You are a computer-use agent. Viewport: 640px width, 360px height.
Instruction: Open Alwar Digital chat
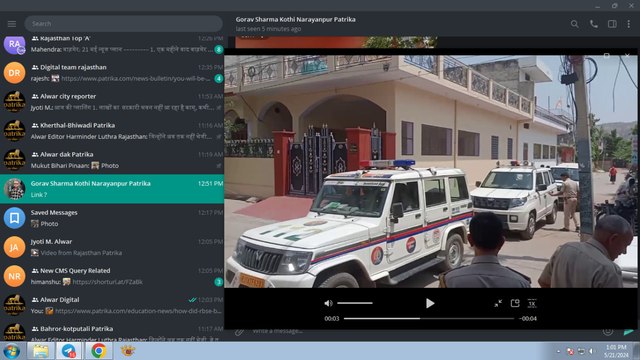coord(112,305)
